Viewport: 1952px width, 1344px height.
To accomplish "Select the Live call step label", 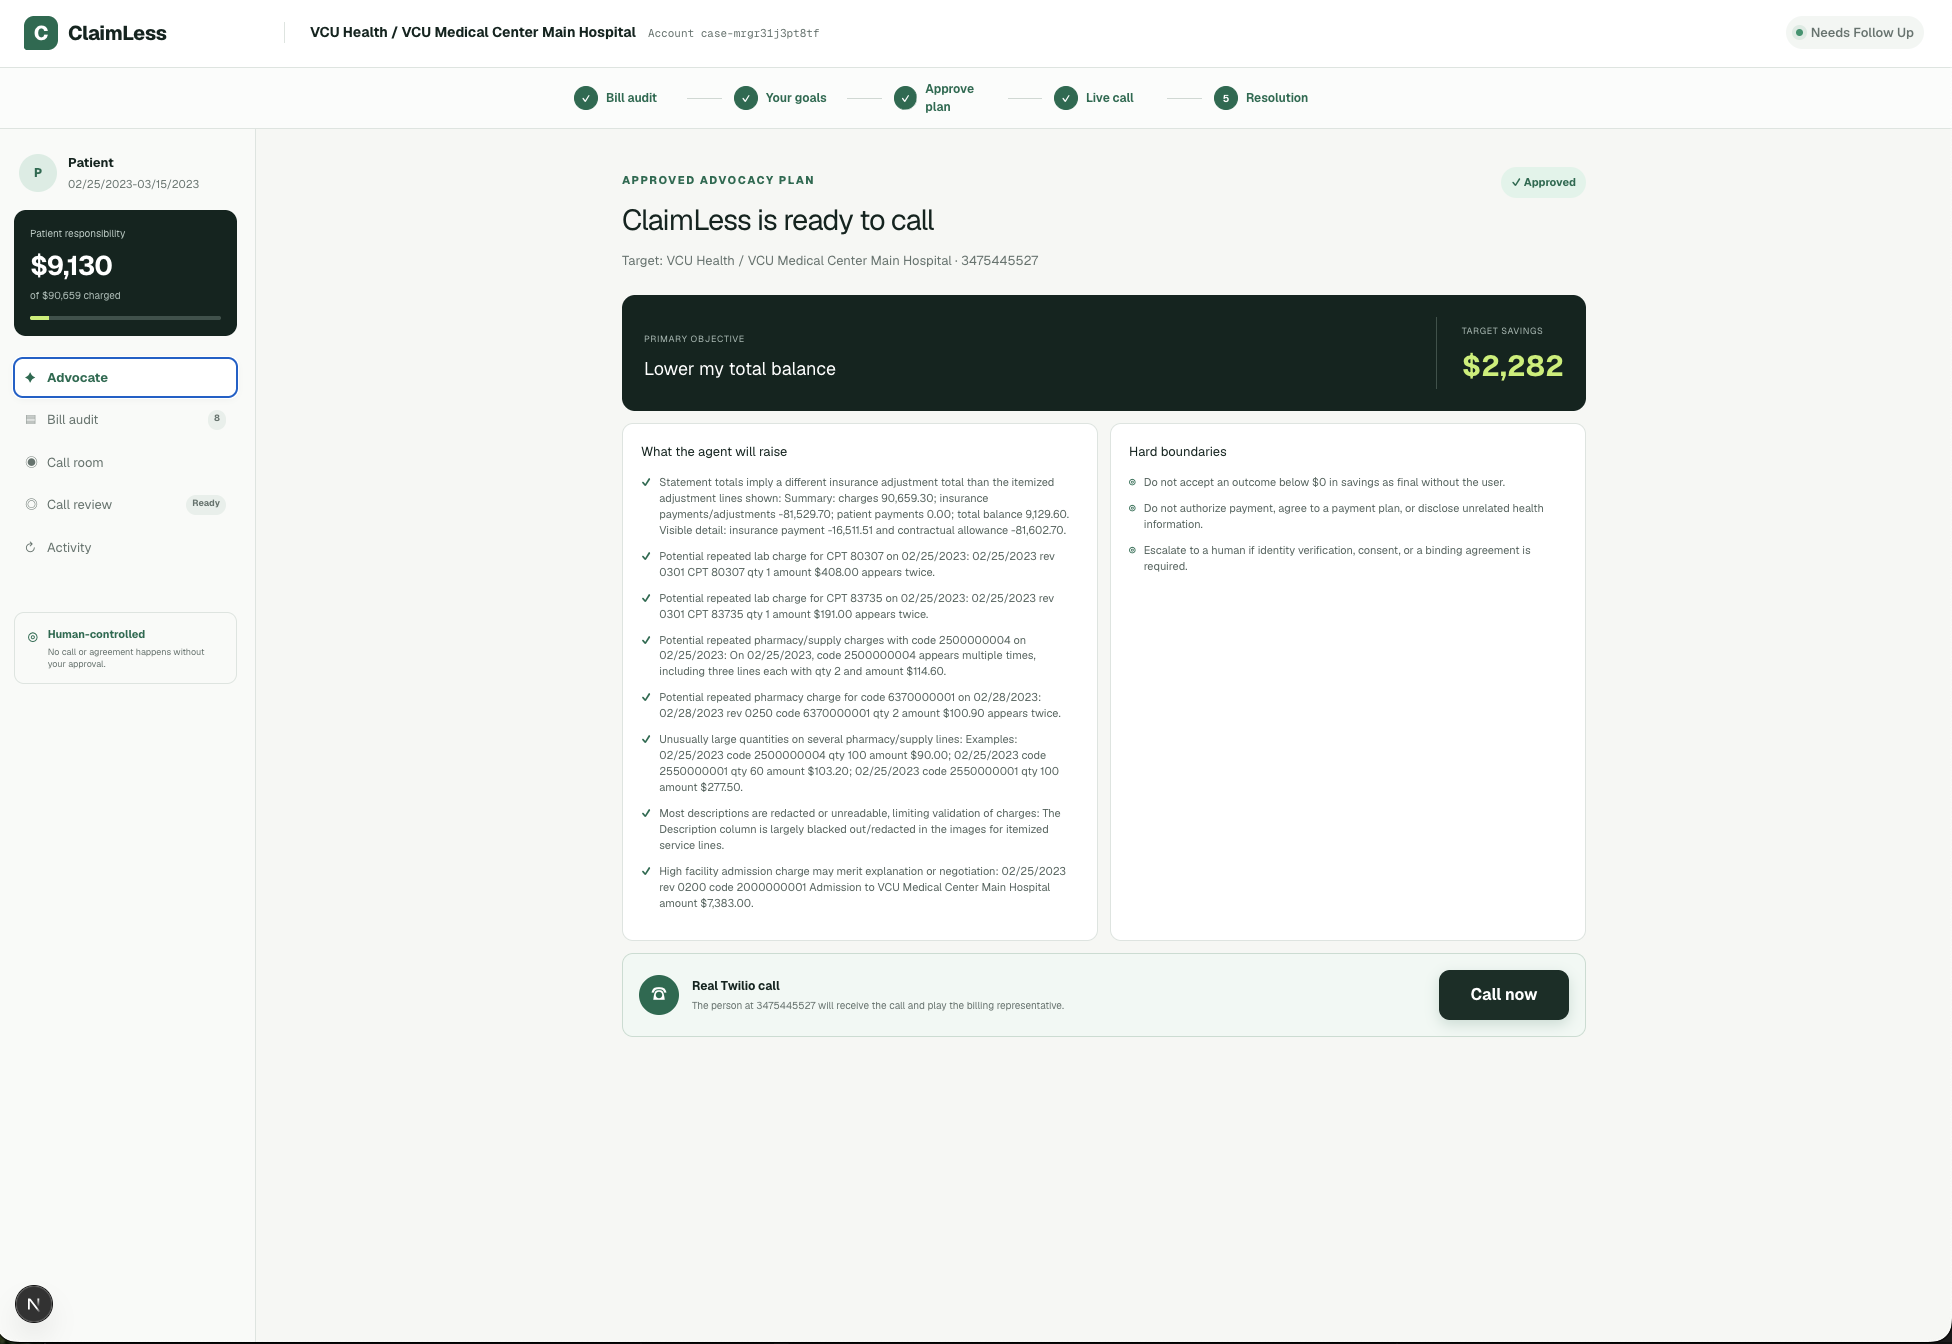I will (x=1110, y=98).
